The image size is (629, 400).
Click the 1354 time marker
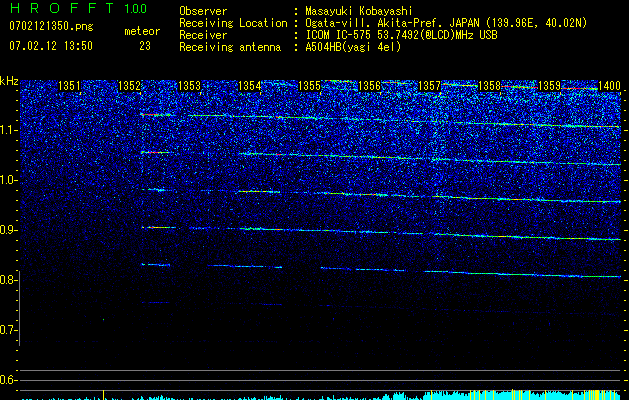(250, 86)
